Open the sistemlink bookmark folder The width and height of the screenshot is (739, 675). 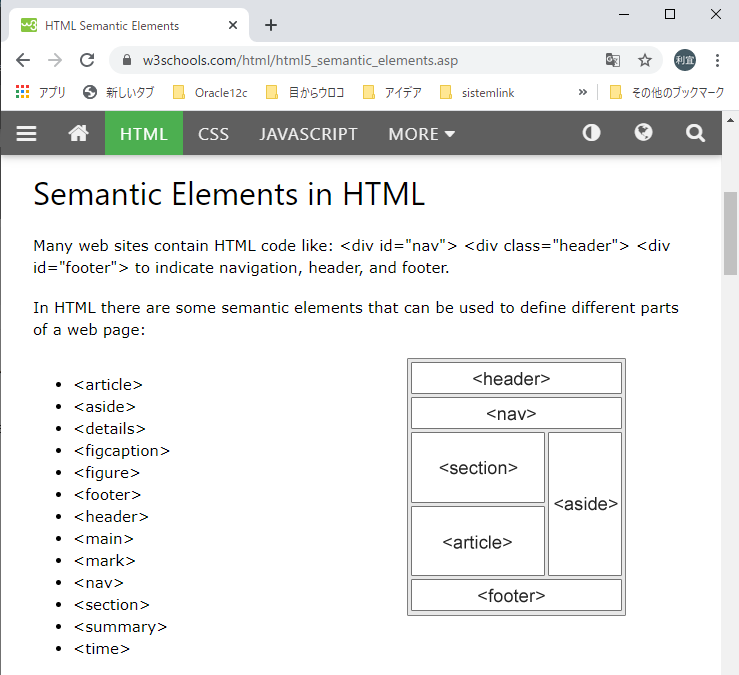click(477, 92)
